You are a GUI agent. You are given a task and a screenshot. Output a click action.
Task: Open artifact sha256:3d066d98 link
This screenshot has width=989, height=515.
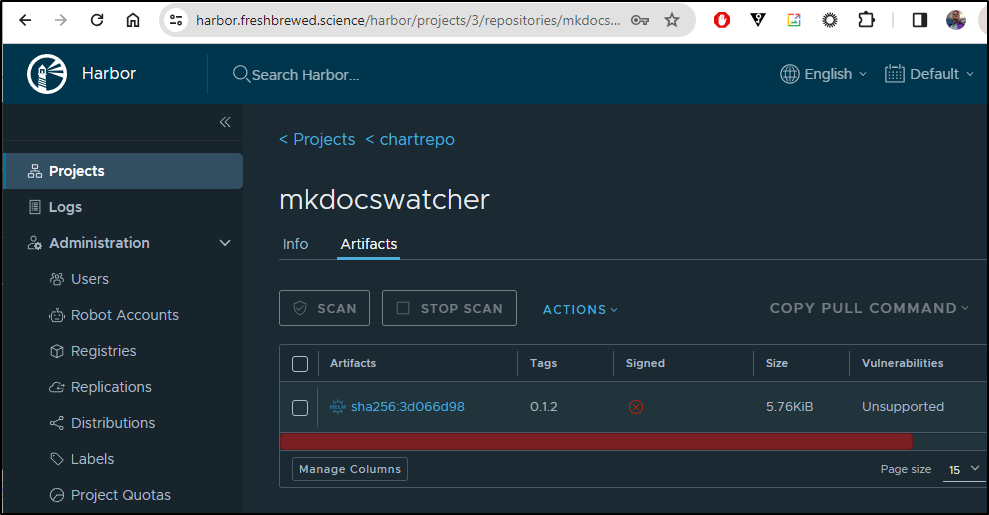pos(407,407)
